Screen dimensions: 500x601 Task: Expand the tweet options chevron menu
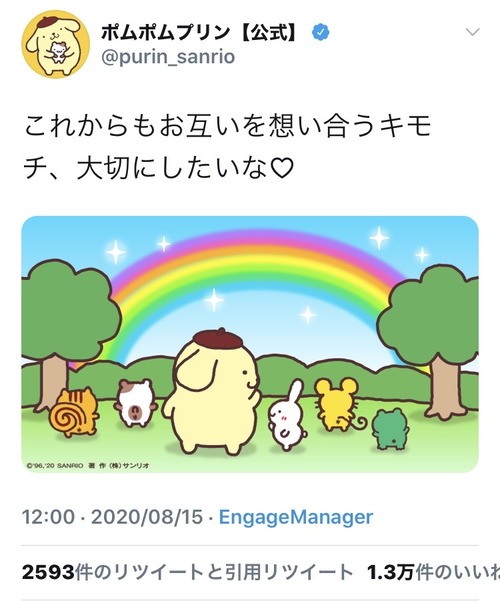click(472, 32)
